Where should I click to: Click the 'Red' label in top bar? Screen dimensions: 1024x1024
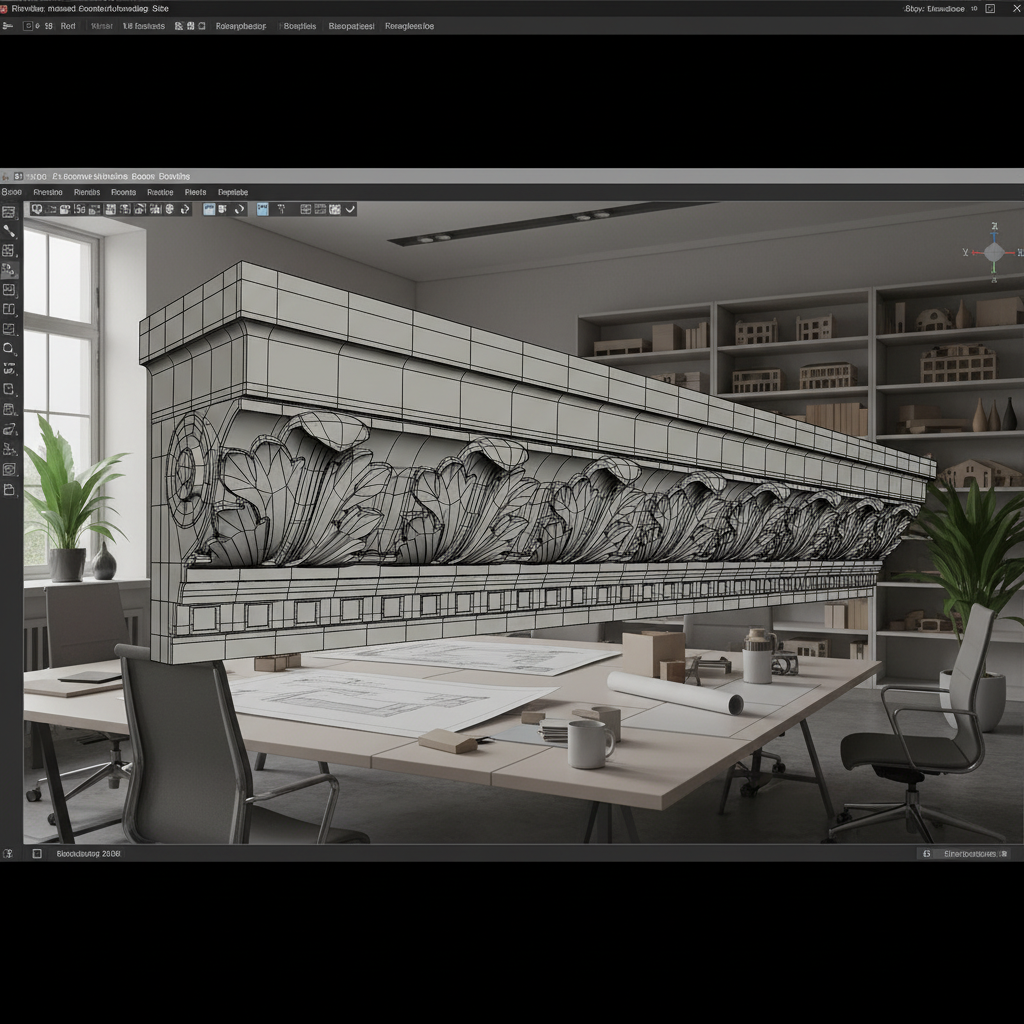click(68, 26)
